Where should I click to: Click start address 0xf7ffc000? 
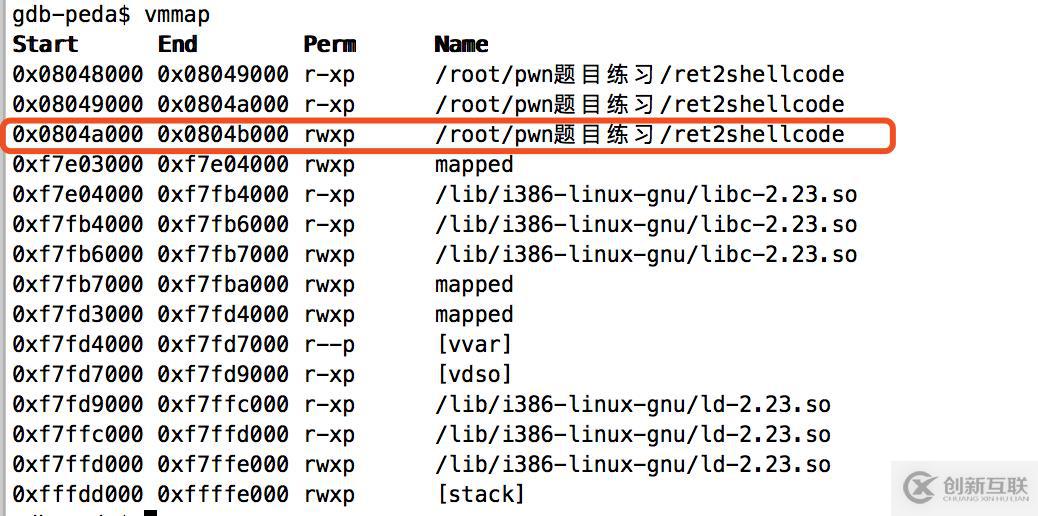coord(77,435)
